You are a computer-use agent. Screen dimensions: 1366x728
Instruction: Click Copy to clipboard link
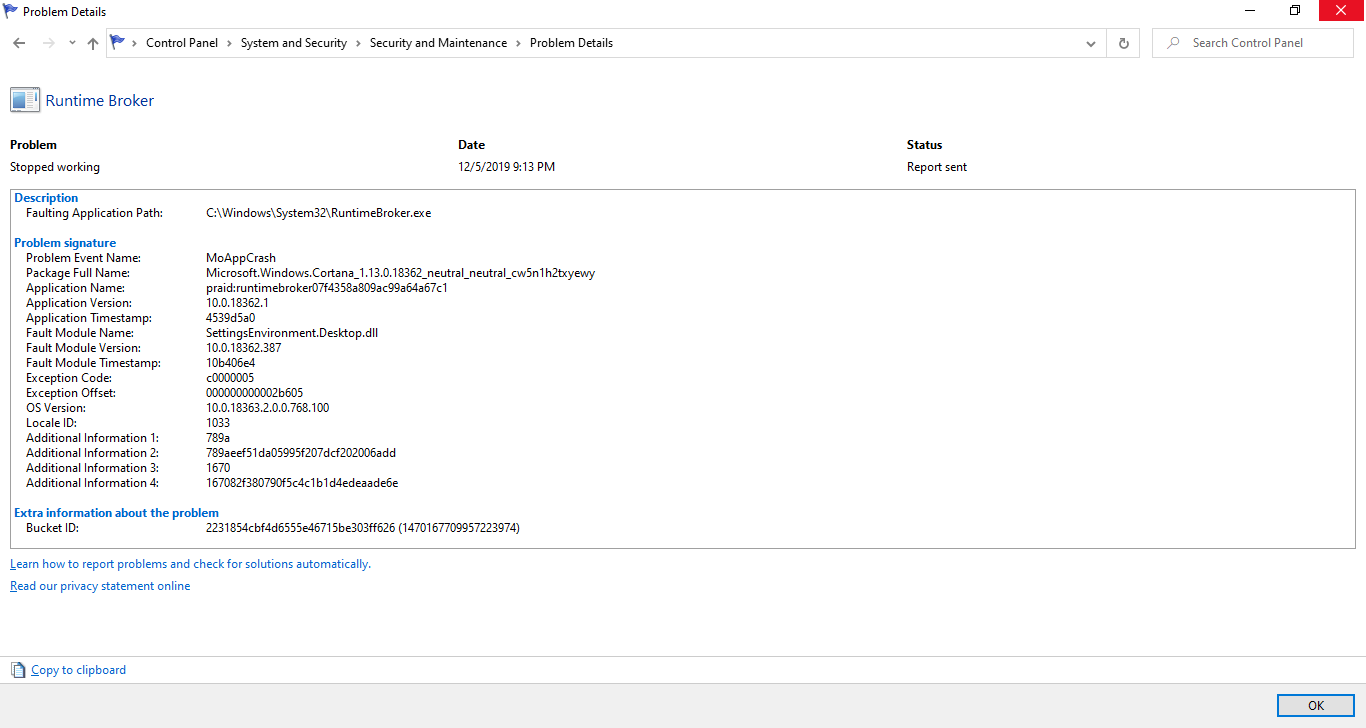click(79, 670)
